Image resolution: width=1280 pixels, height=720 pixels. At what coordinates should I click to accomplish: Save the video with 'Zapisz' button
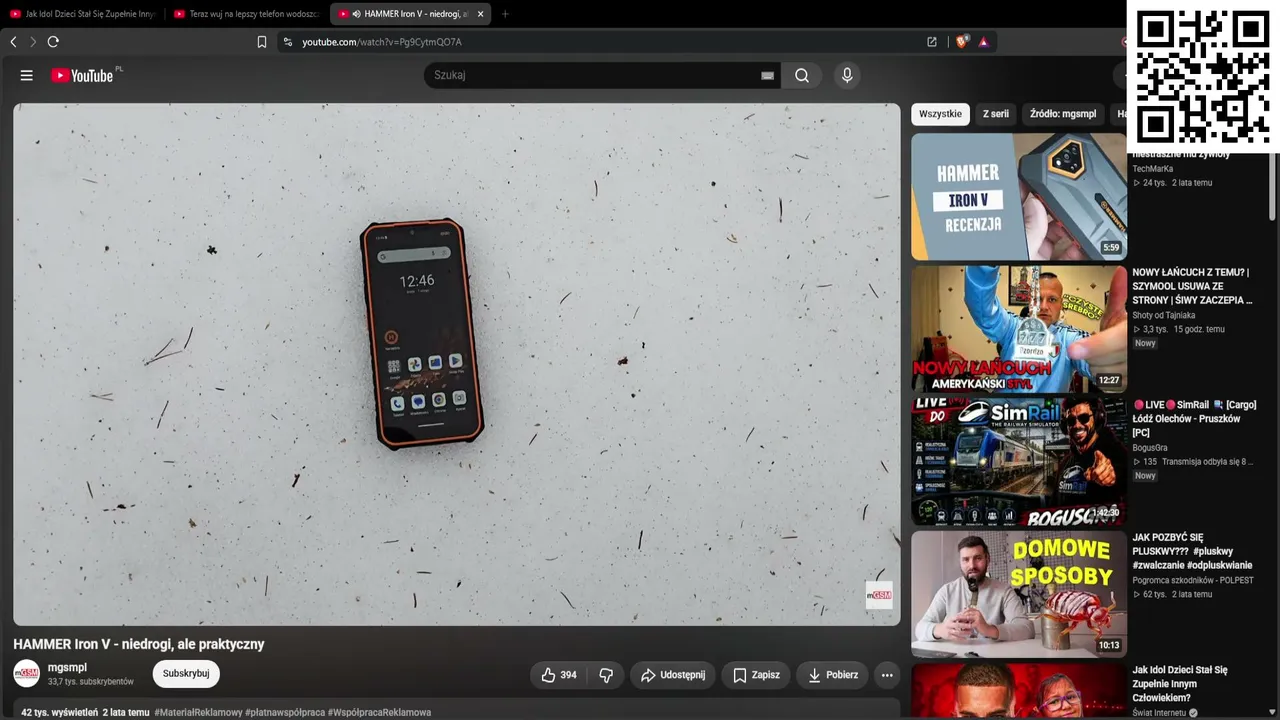pos(756,675)
